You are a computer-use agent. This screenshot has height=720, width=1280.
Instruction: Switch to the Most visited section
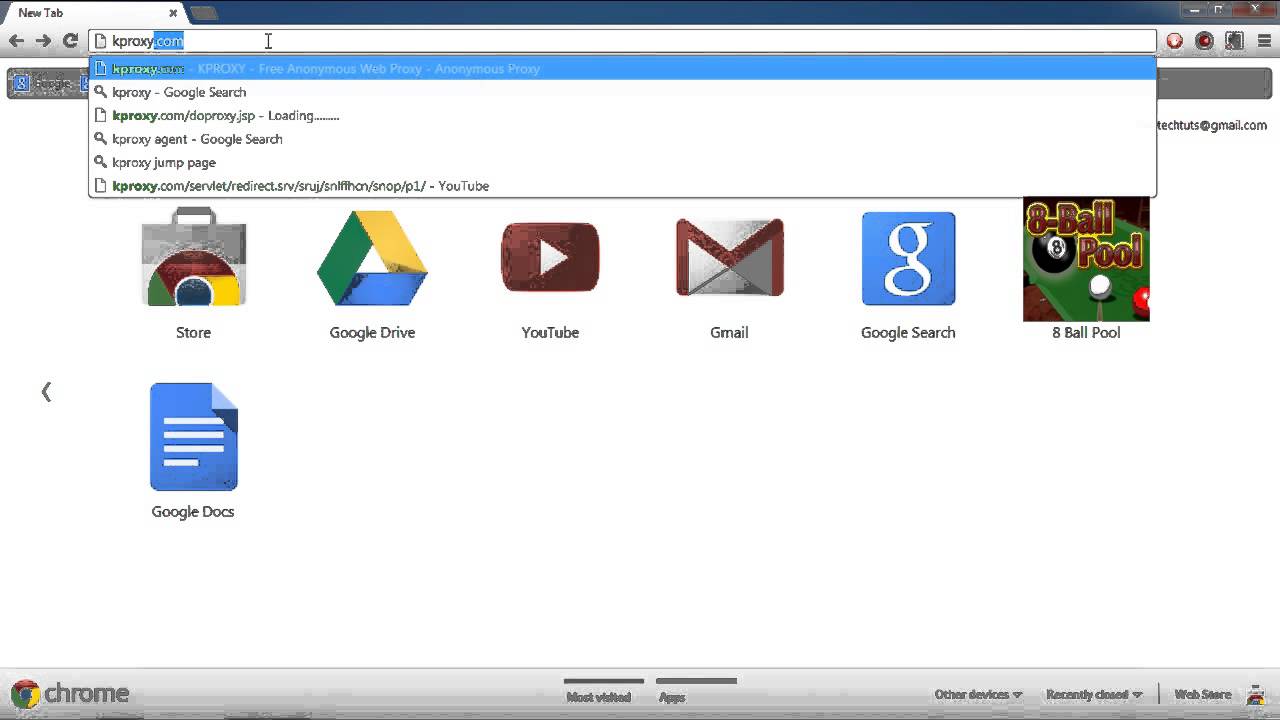598,697
